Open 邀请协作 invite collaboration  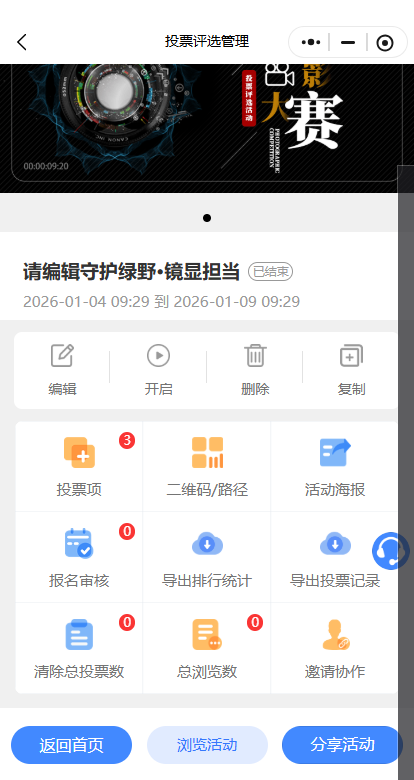pyautogui.click(x=336, y=635)
